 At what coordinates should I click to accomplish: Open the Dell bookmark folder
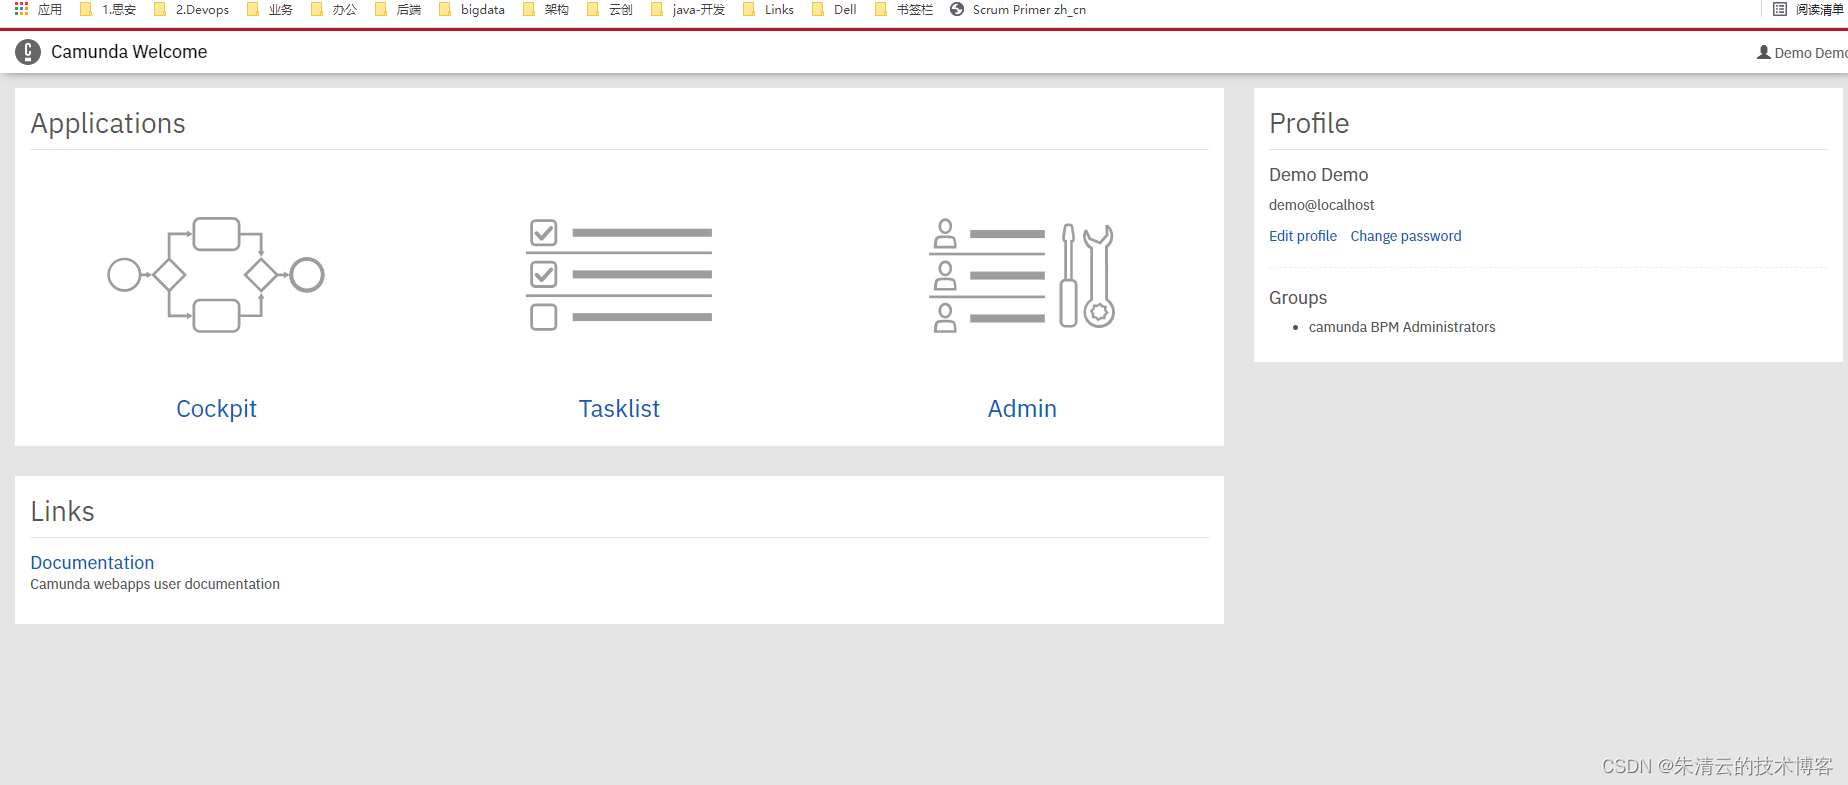[835, 9]
